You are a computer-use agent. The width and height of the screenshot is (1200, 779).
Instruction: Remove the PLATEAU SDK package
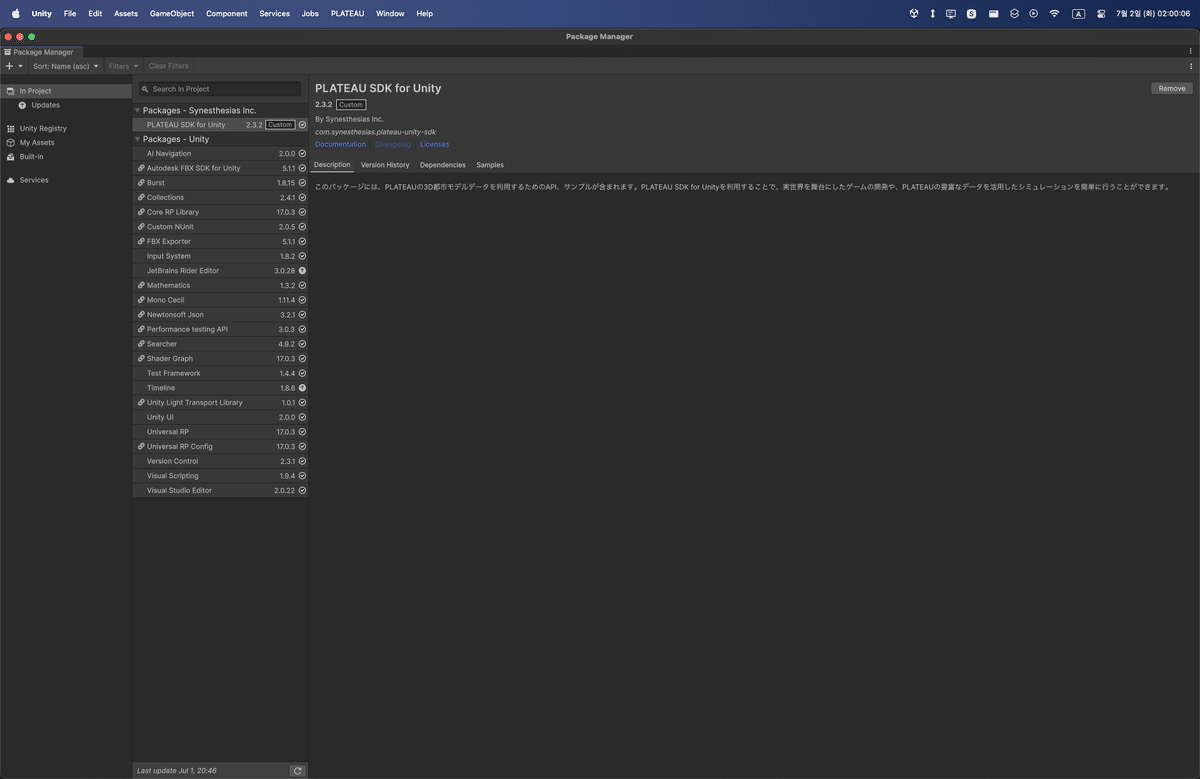[1170, 88]
